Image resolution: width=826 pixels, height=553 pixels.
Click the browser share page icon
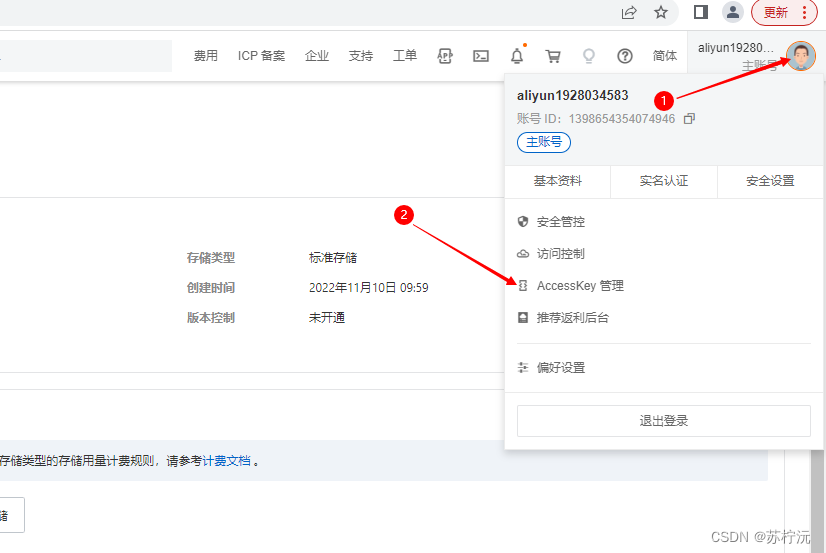pyautogui.click(x=628, y=12)
